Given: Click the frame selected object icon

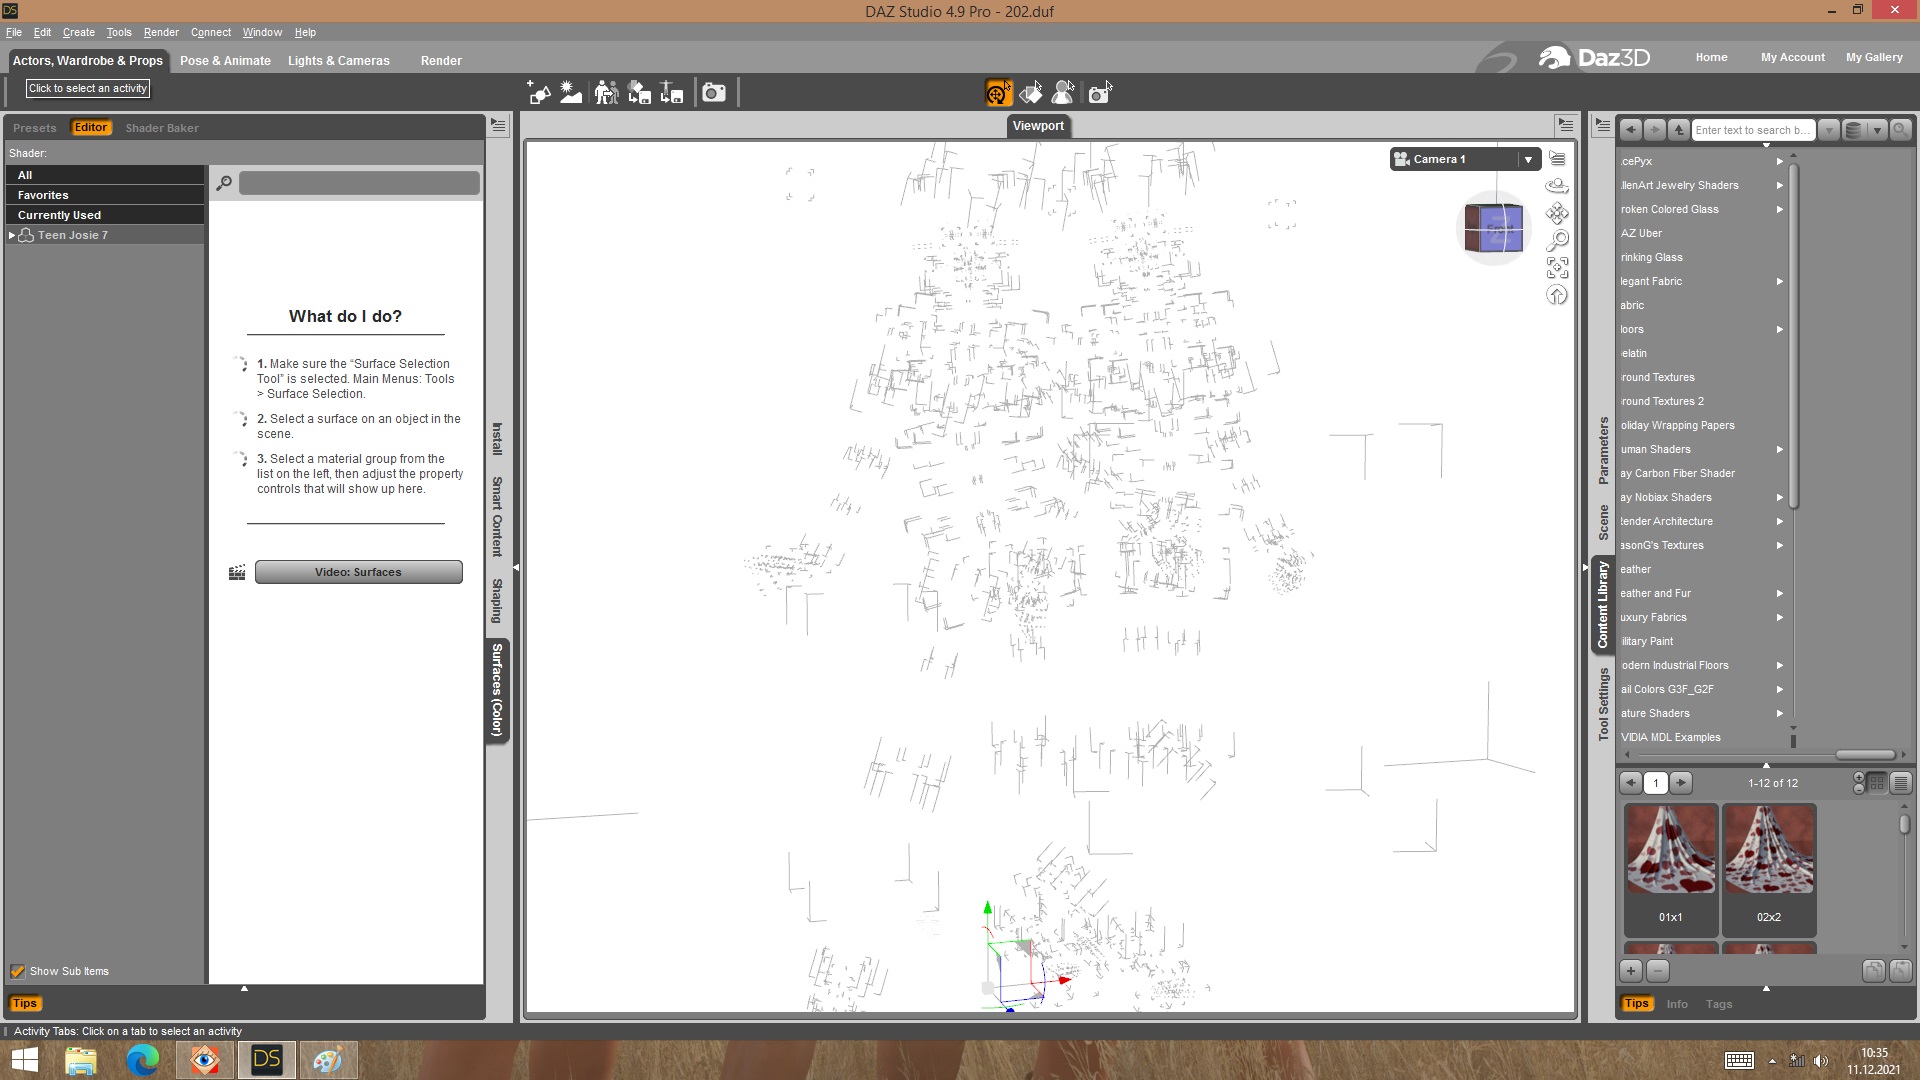Looking at the screenshot, I should coord(1557,267).
